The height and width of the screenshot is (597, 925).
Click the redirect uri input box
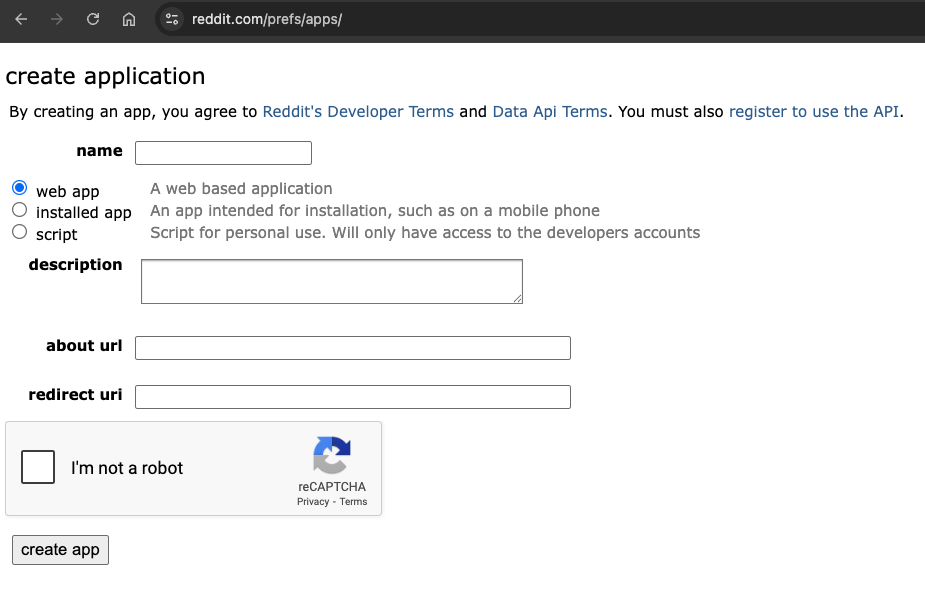coord(352,397)
